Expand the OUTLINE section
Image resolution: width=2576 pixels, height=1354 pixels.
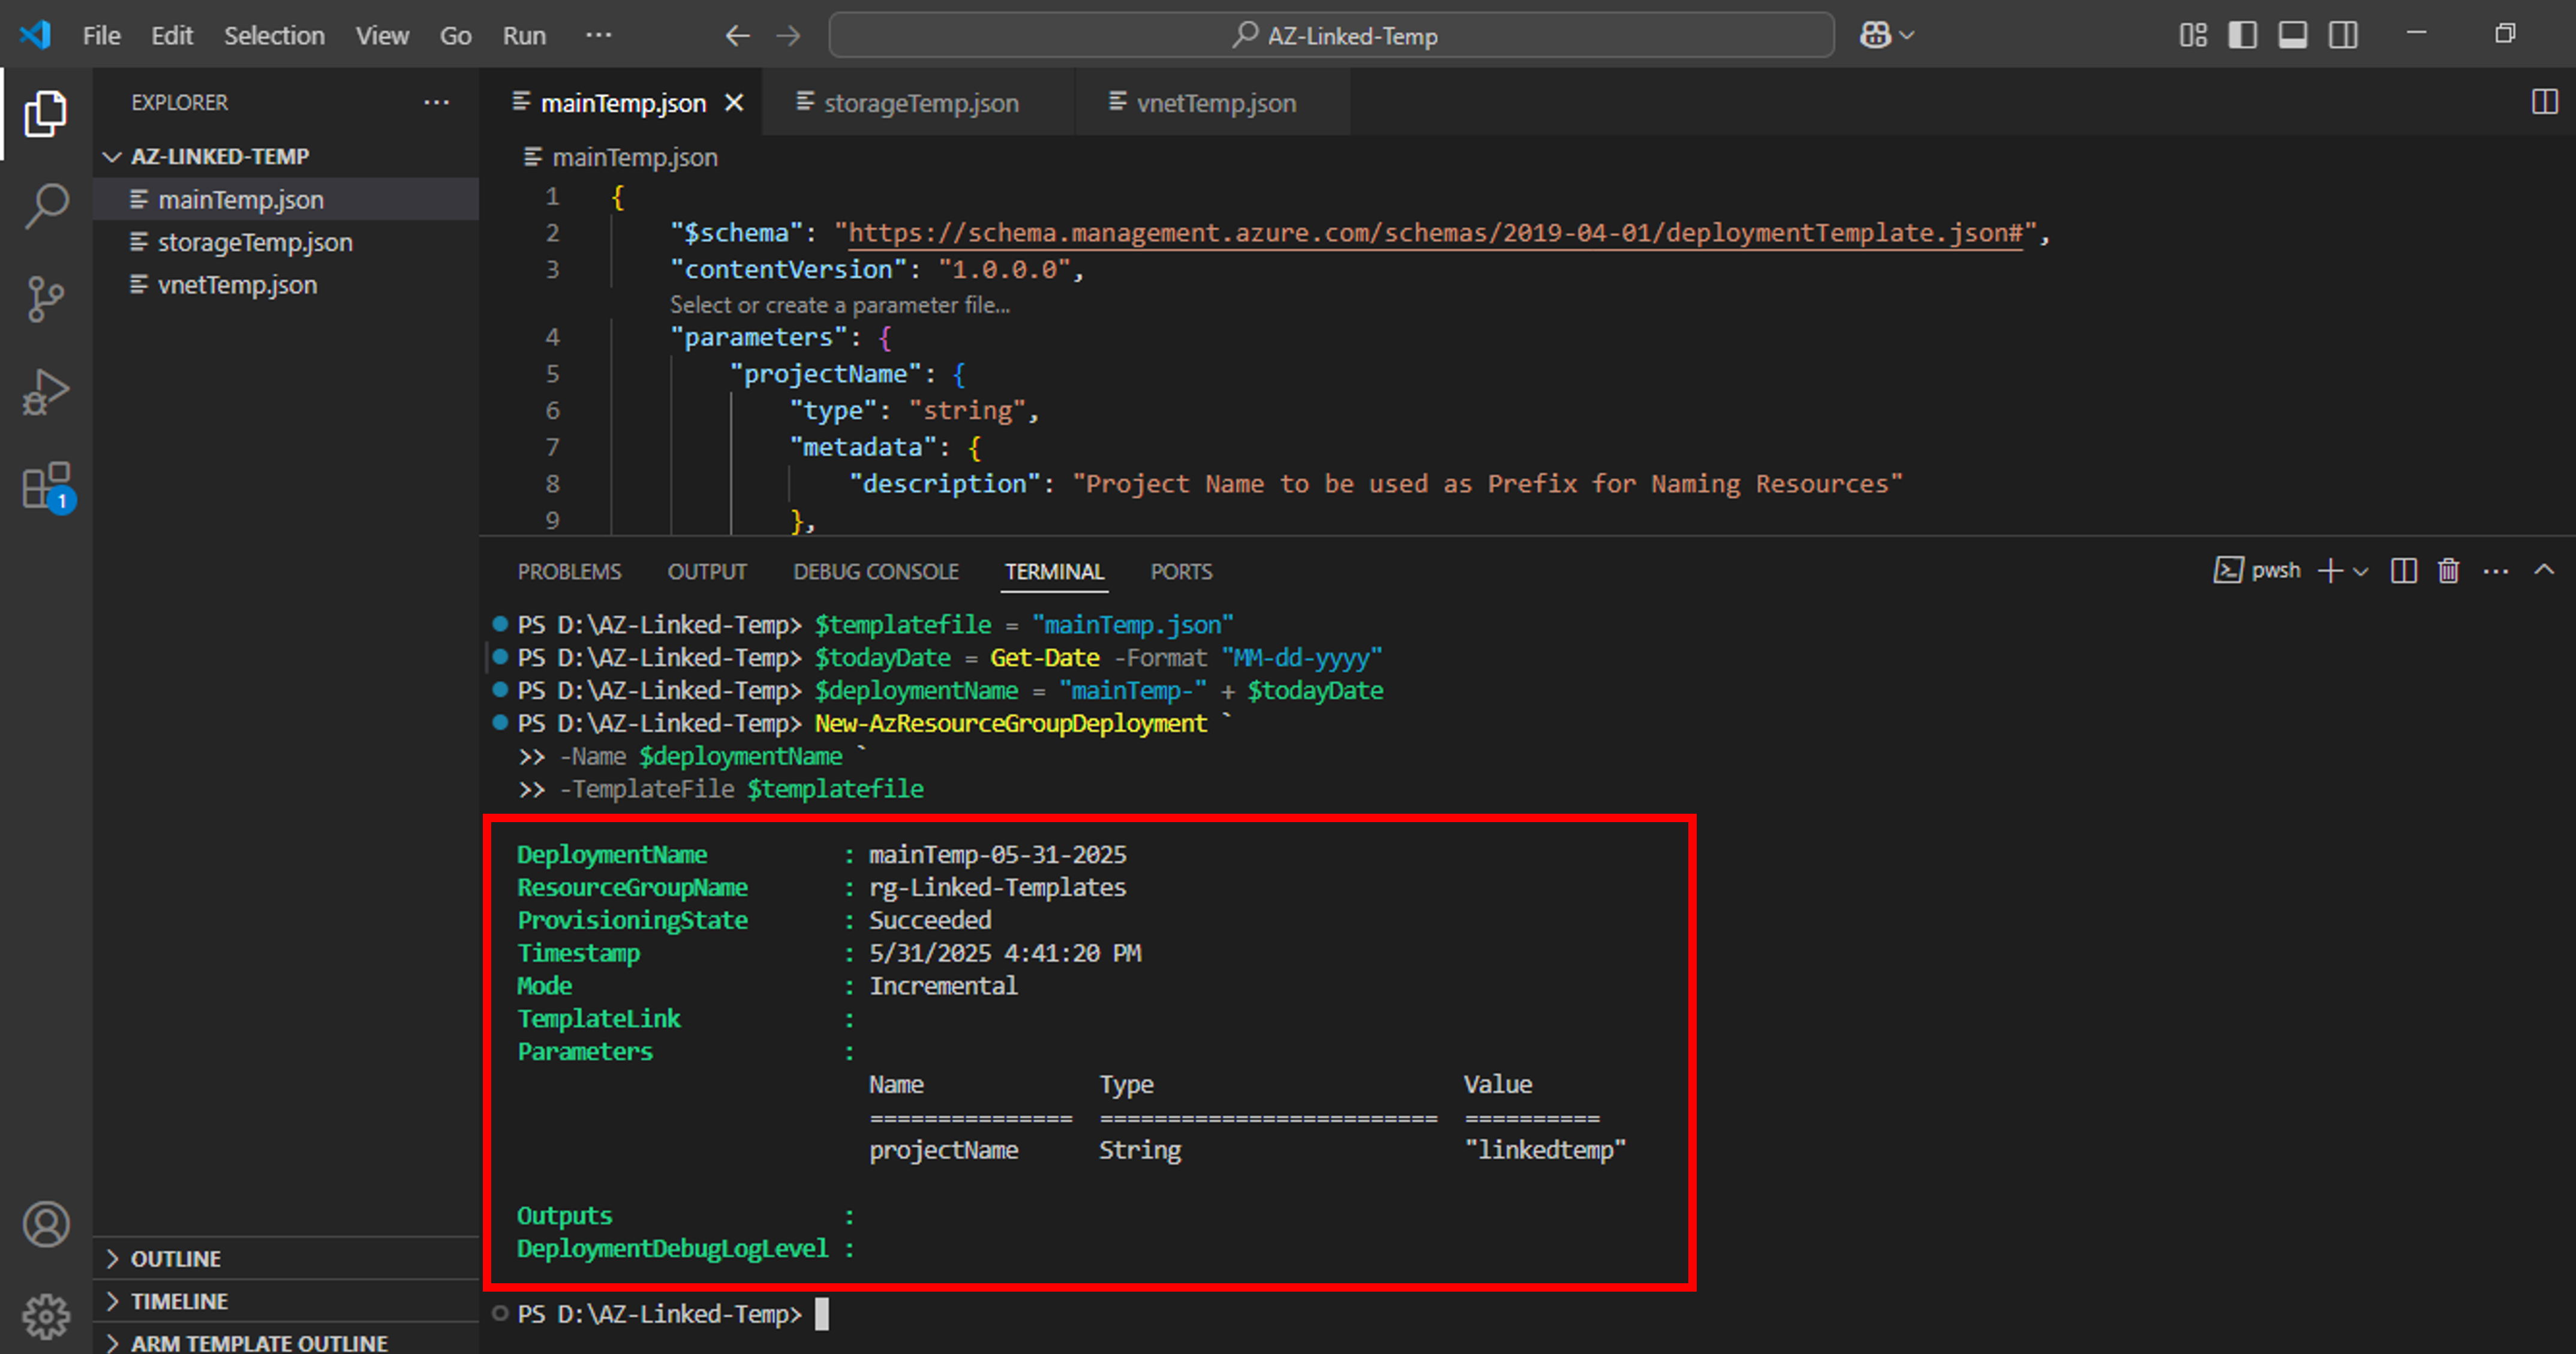click(175, 1258)
